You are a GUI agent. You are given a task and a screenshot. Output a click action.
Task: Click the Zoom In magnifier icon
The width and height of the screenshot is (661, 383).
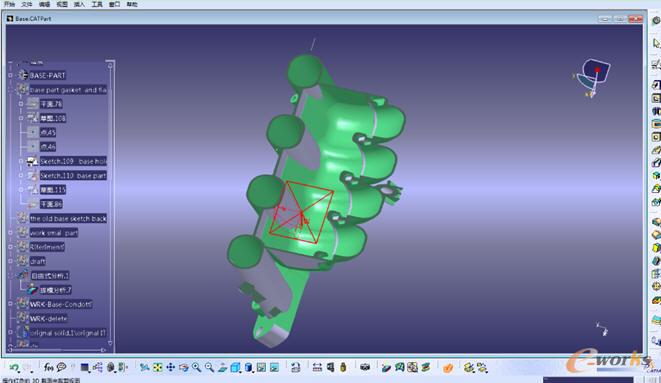(196, 367)
